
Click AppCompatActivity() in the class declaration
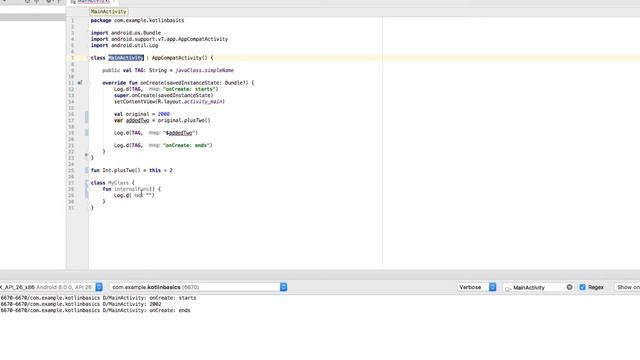click(180, 58)
